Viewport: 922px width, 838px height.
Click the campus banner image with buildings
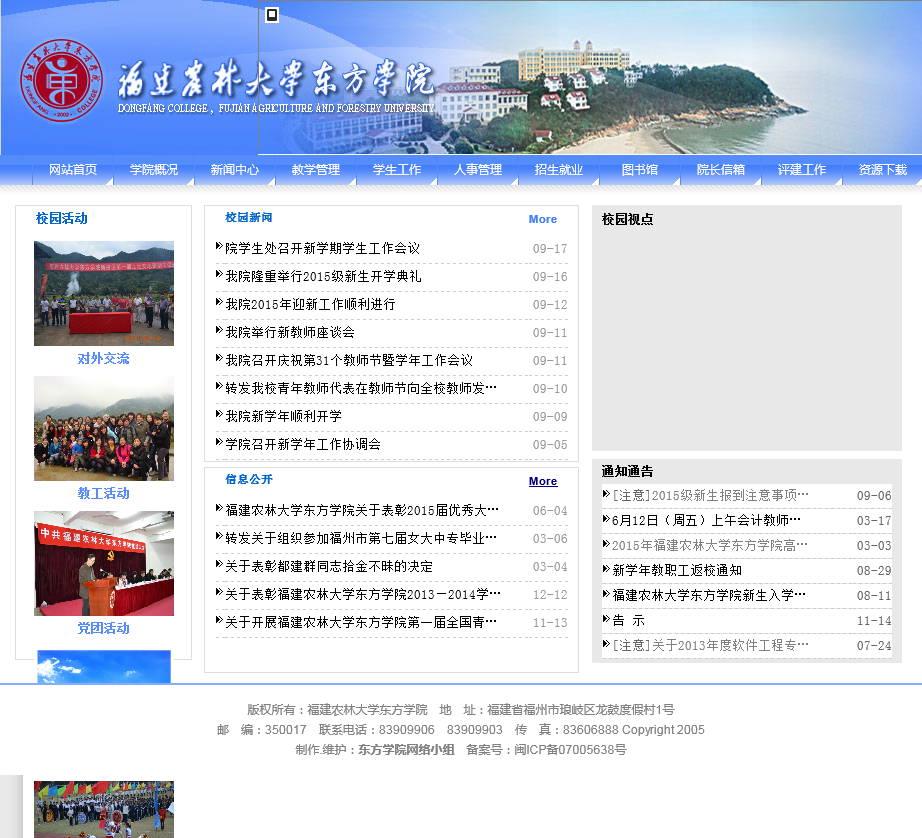pos(590,78)
